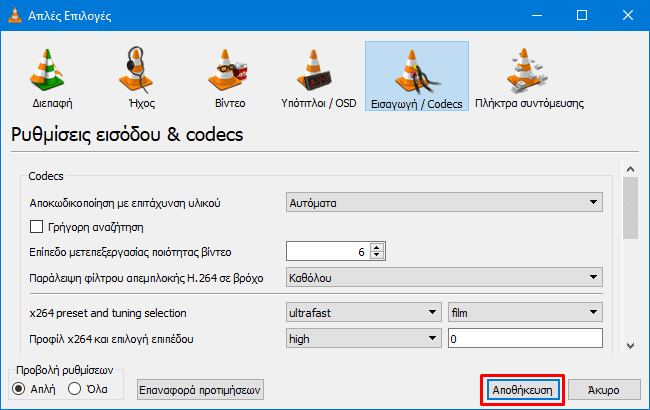Select the Απλή settings view radio button
This screenshot has width=650, height=410.
(x=19, y=389)
